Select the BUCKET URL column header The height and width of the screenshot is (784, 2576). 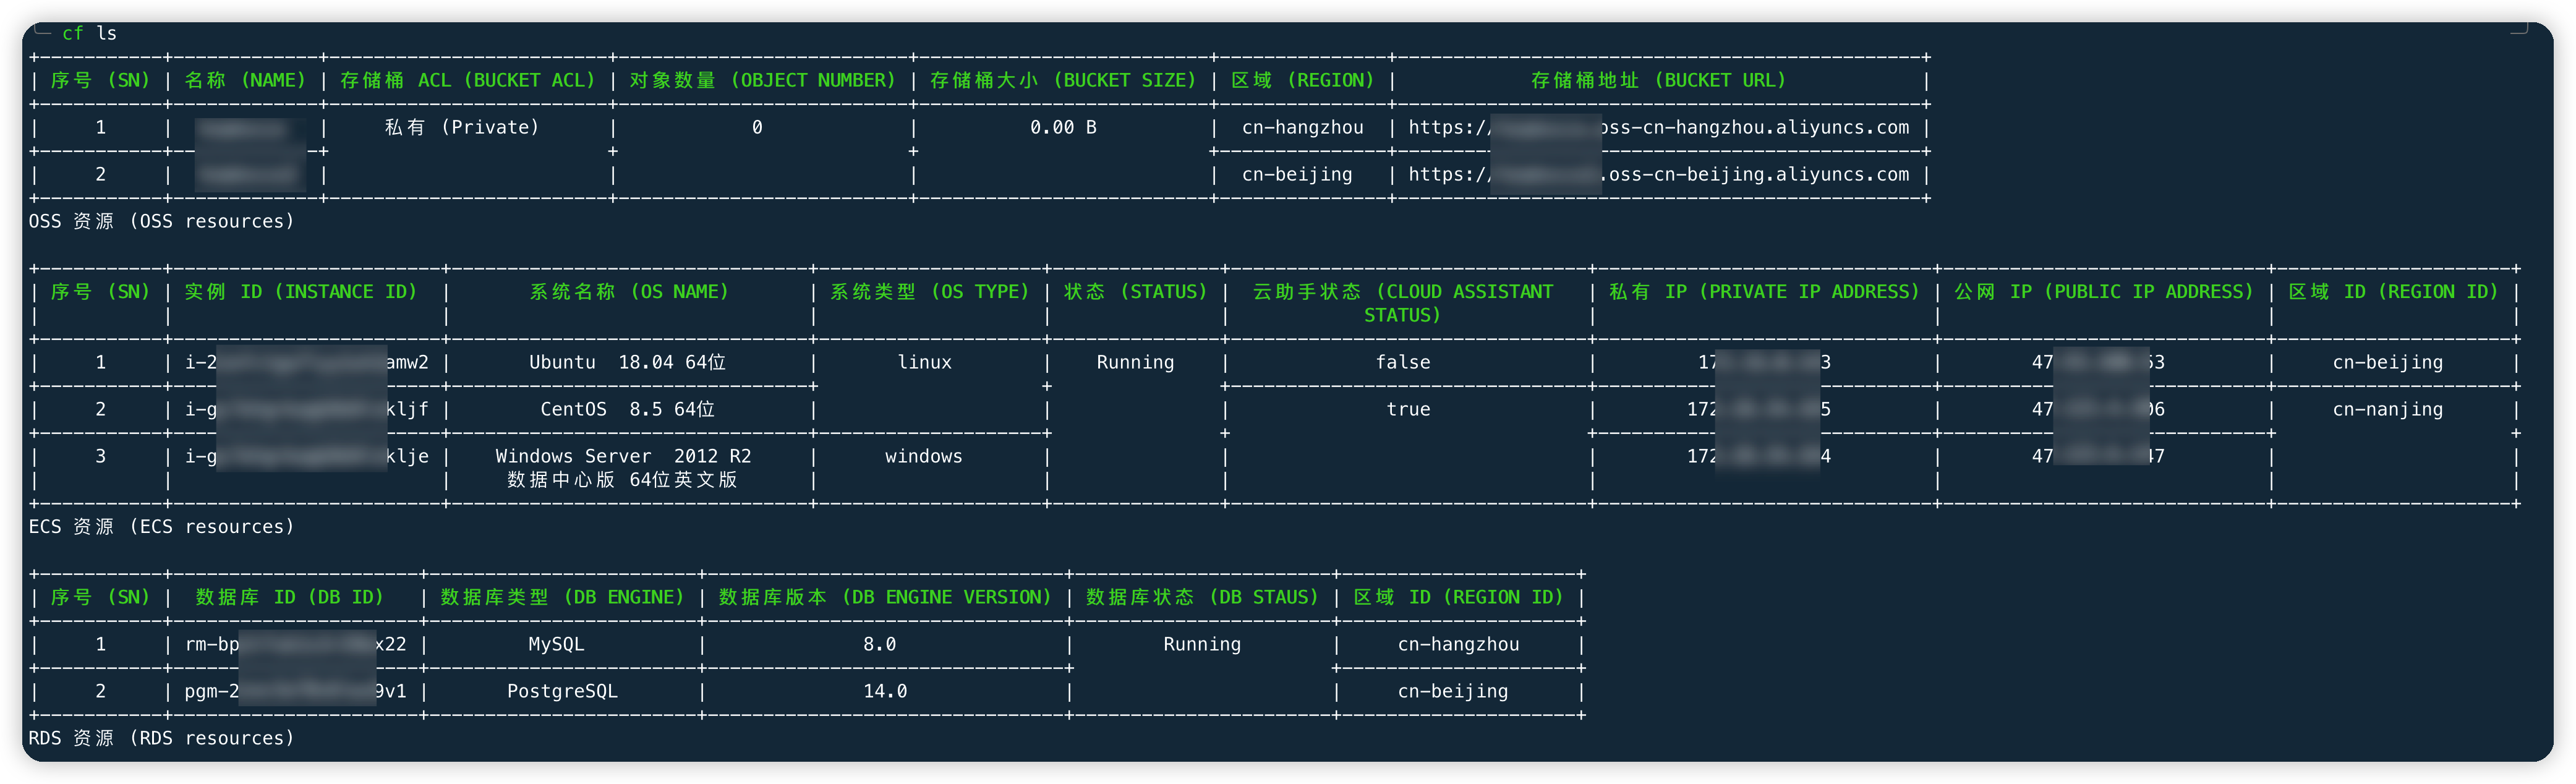(x=1658, y=80)
